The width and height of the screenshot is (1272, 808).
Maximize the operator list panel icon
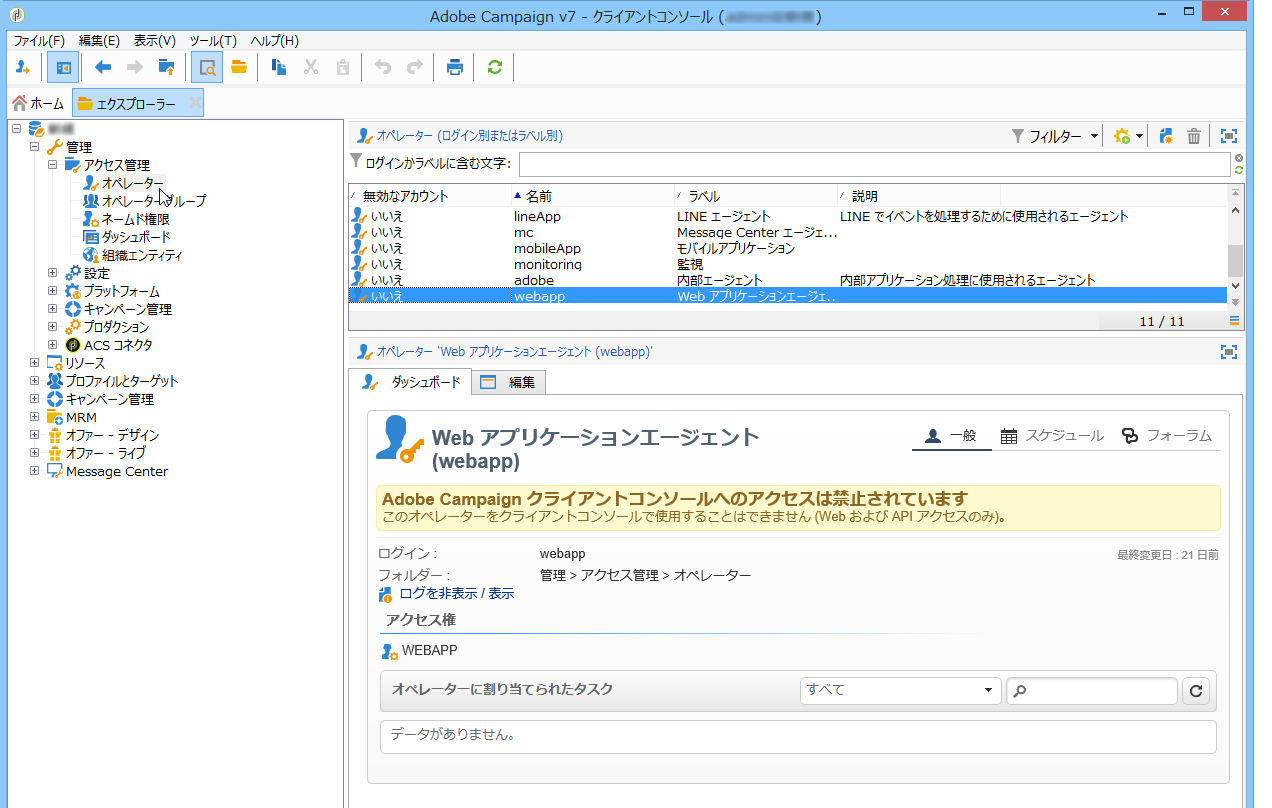pos(1228,136)
